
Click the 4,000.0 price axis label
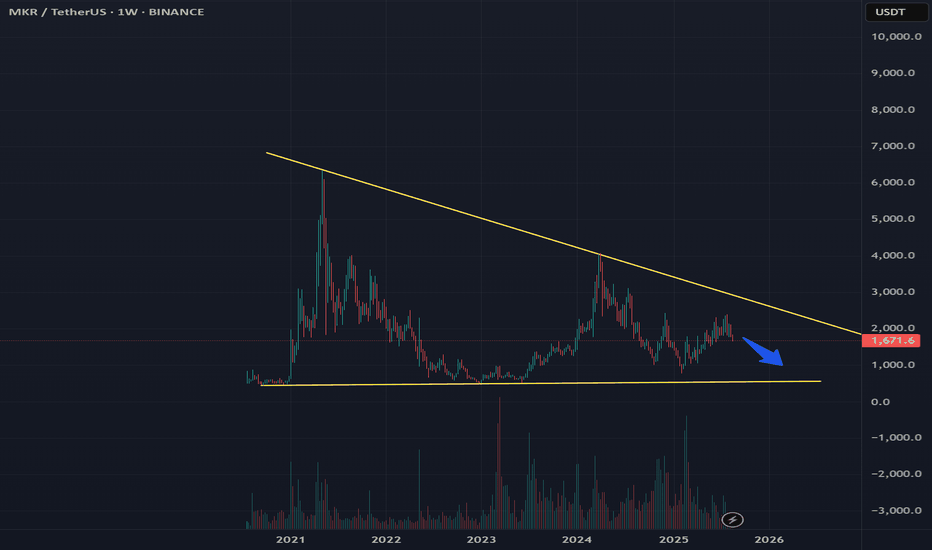(x=893, y=256)
